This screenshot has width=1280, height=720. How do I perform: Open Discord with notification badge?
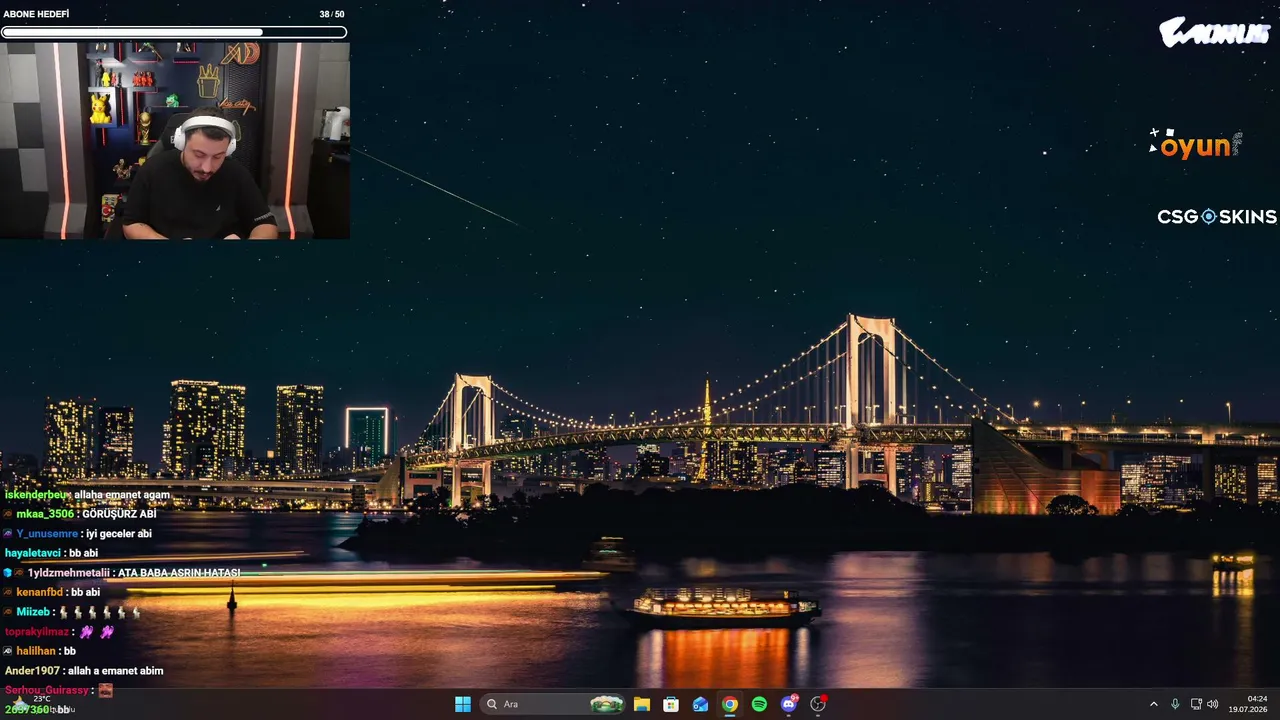tap(789, 704)
